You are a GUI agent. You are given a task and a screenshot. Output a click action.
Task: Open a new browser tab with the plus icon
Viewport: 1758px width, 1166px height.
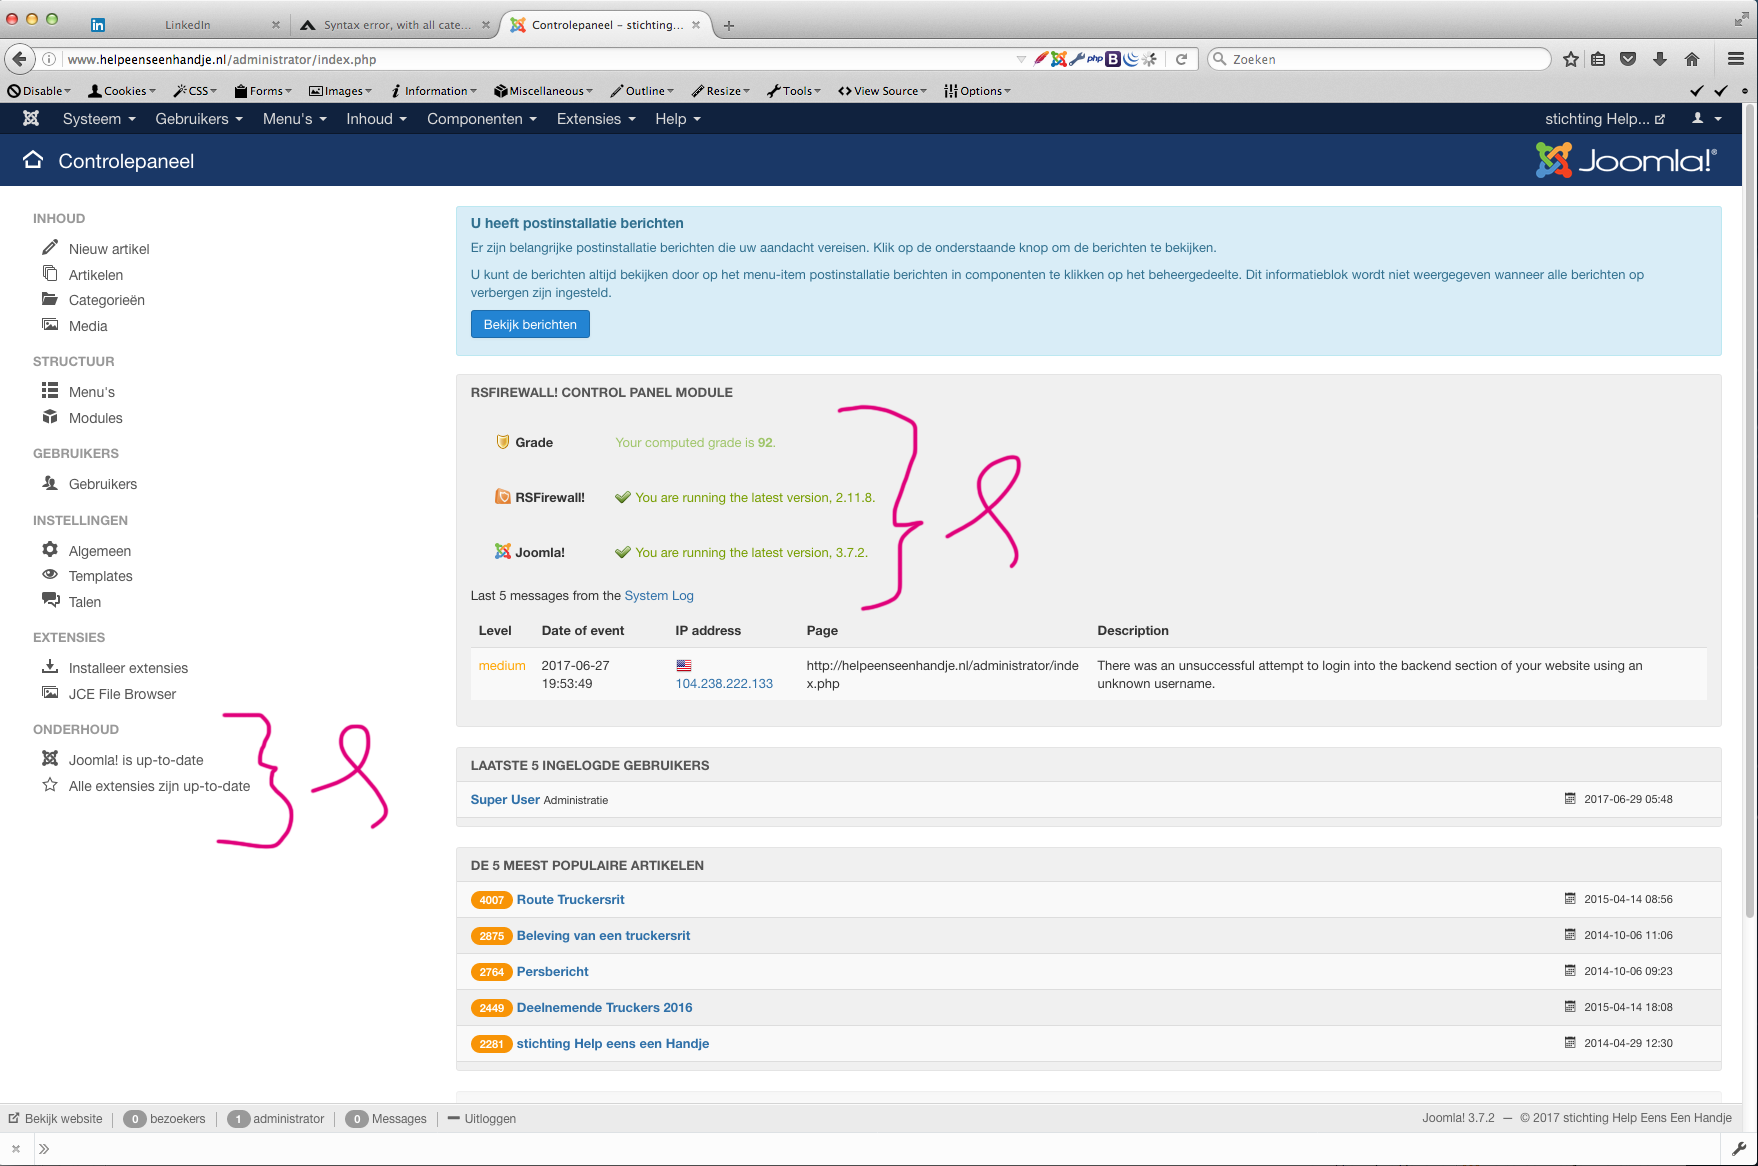coord(729,26)
